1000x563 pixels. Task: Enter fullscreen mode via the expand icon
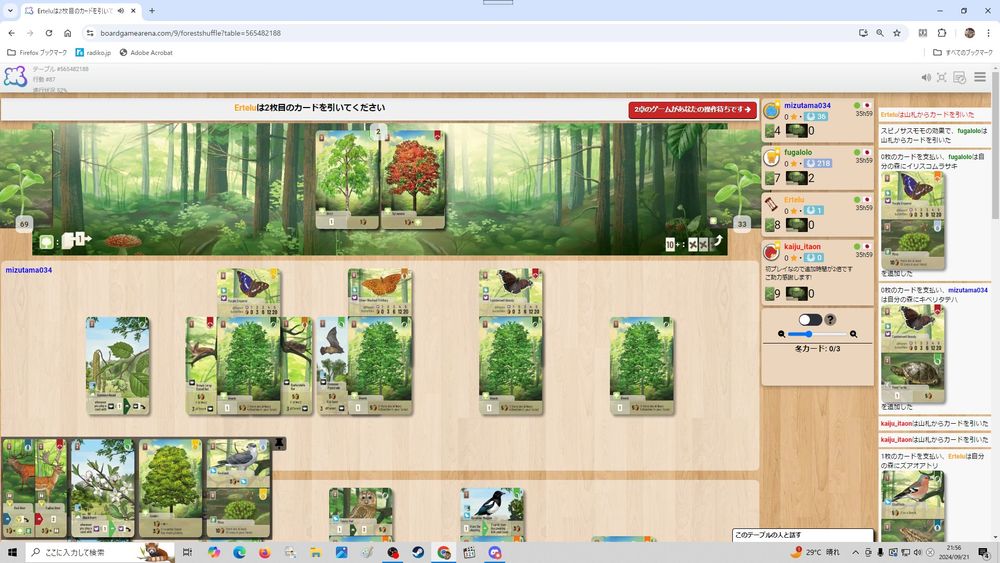(x=941, y=77)
